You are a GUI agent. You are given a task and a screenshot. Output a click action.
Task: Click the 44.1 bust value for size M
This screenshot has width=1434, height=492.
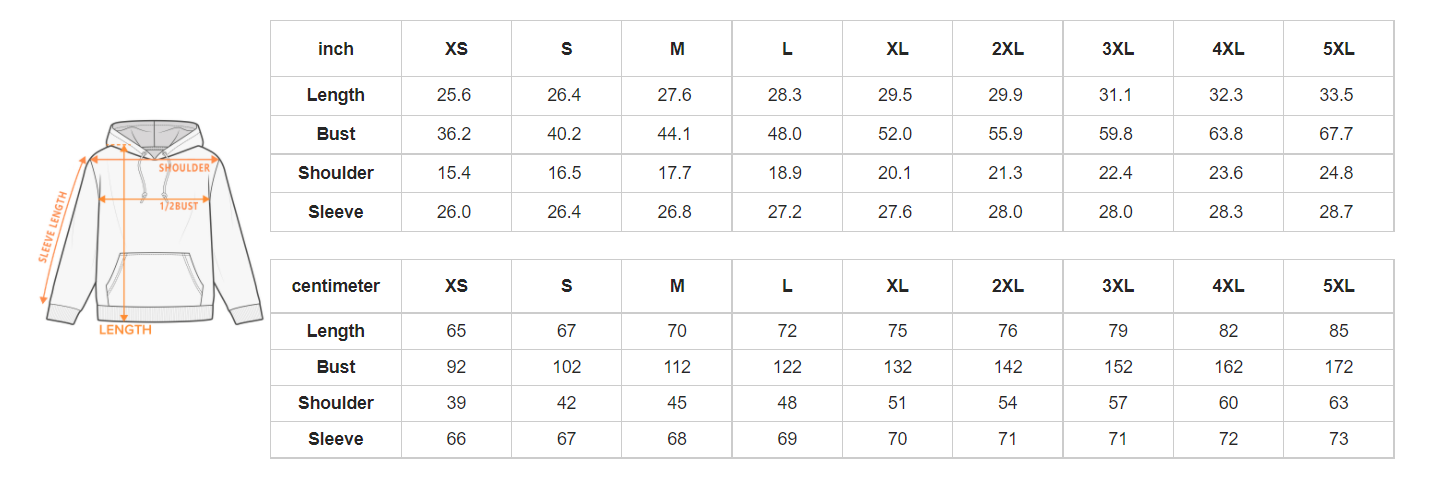677,134
